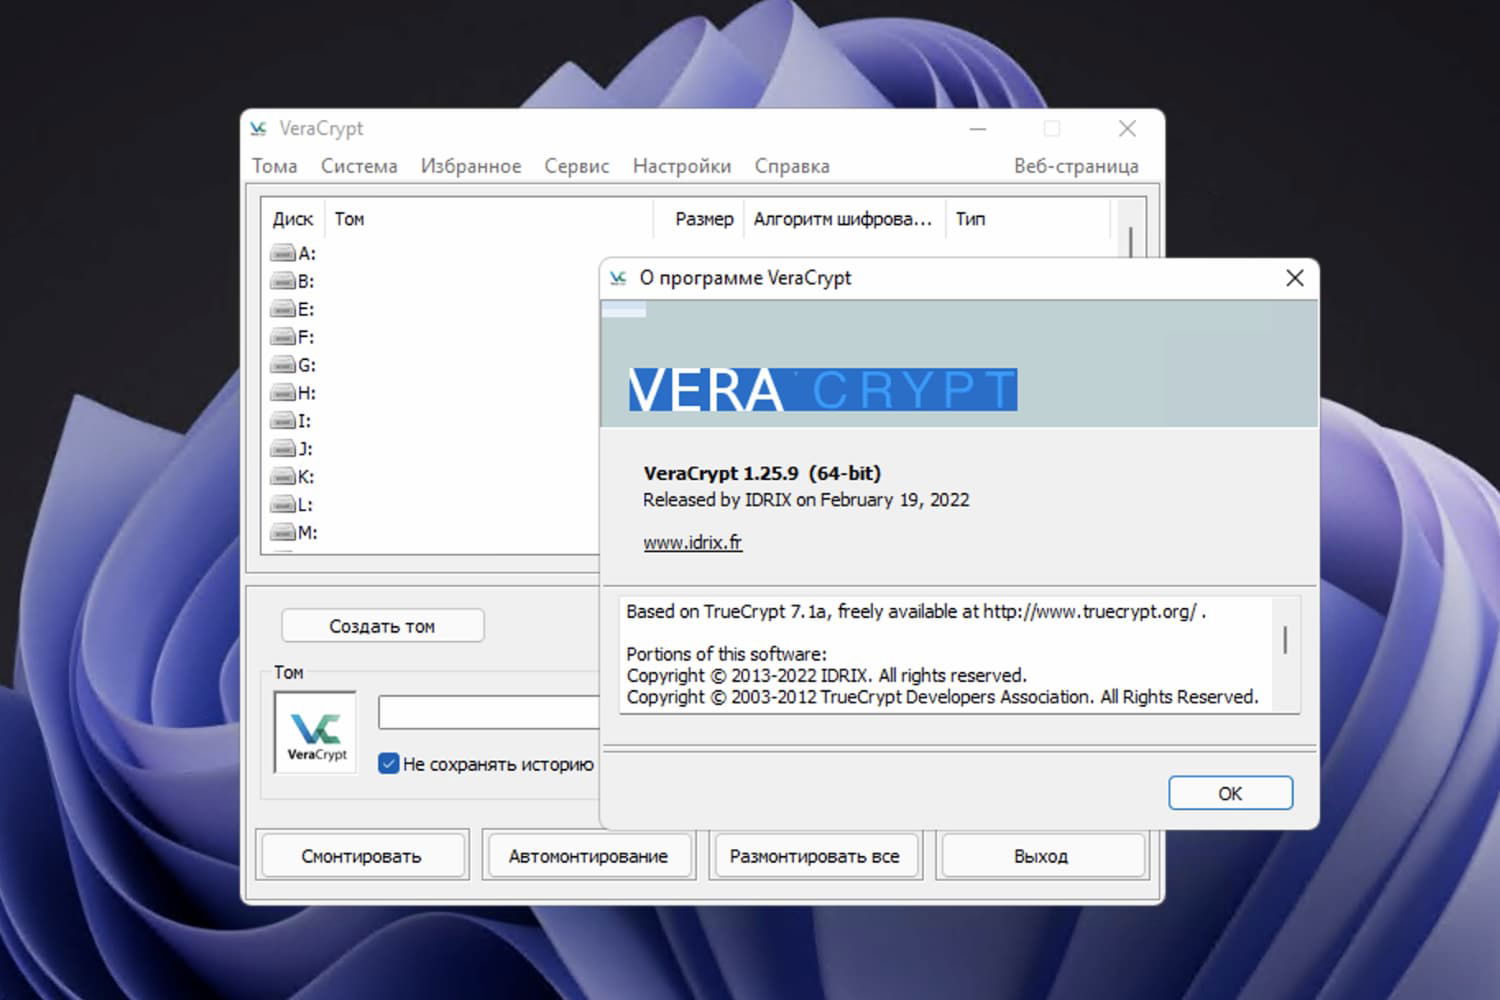
Task: Open the Избранное menu
Action: (x=471, y=166)
